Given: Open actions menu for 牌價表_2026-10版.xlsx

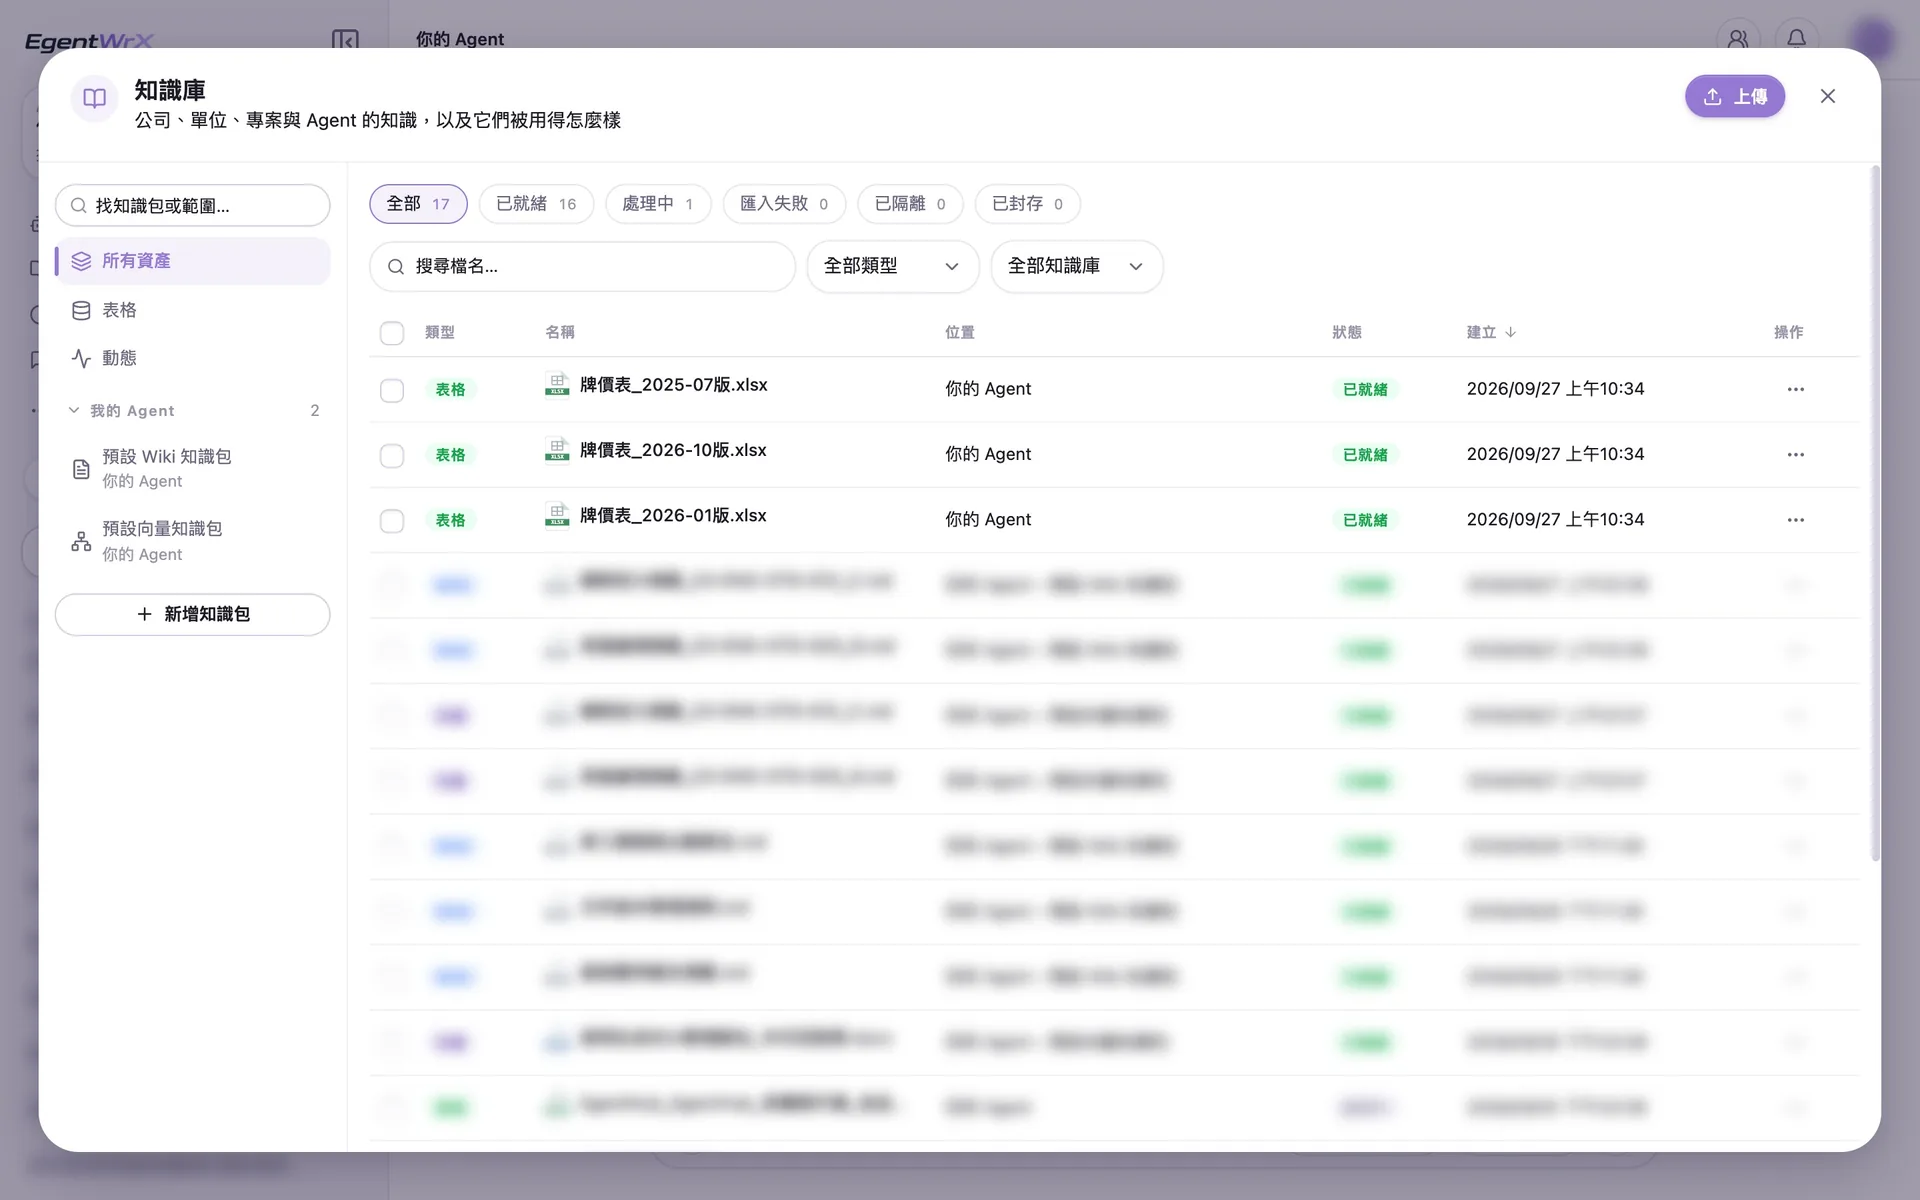Looking at the screenshot, I should (x=1795, y=454).
